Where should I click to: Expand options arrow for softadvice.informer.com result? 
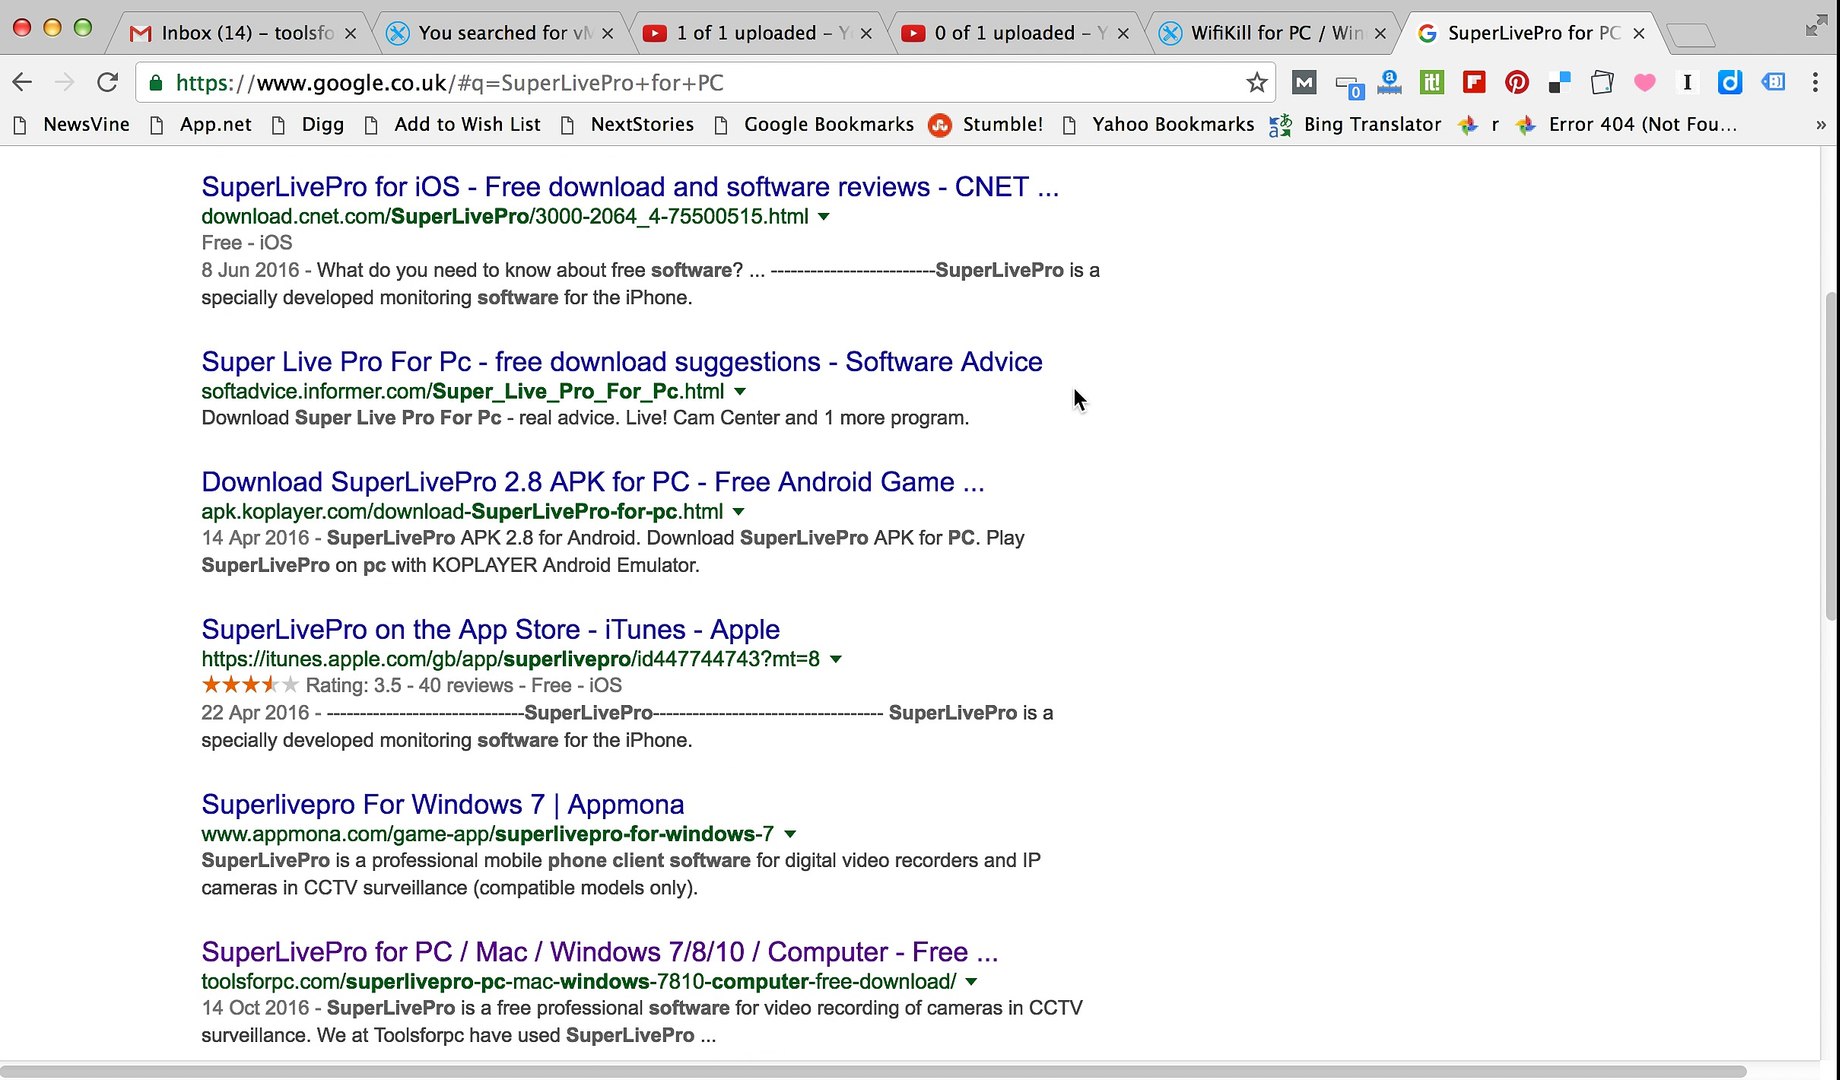tap(740, 392)
